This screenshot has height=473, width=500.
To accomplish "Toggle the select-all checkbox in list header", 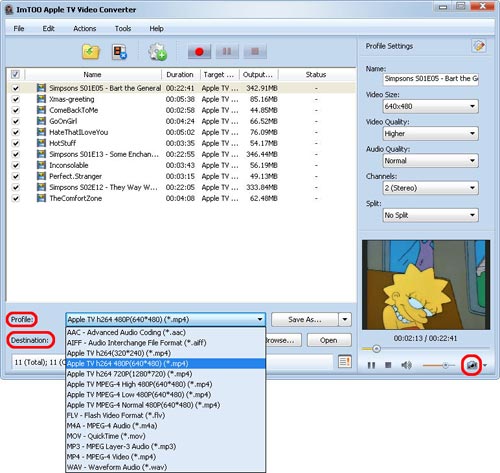I will [15, 74].
